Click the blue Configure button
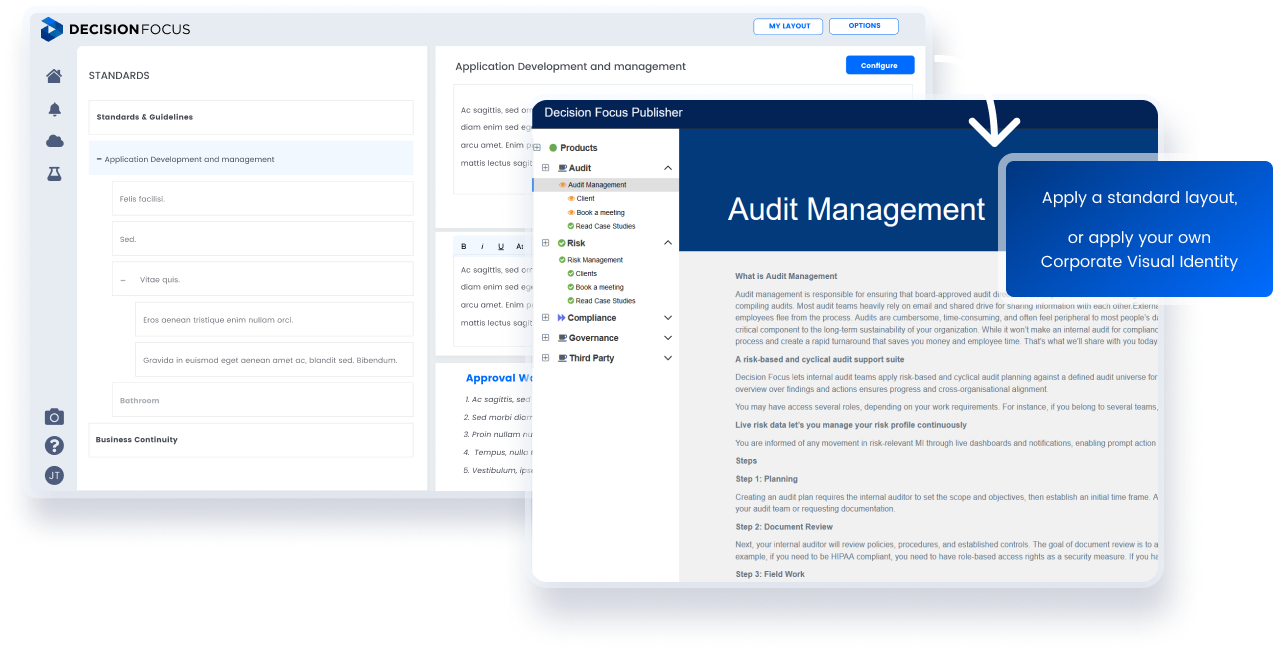This screenshot has width=1281, height=652. pyautogui.click(x=880, y=65)
